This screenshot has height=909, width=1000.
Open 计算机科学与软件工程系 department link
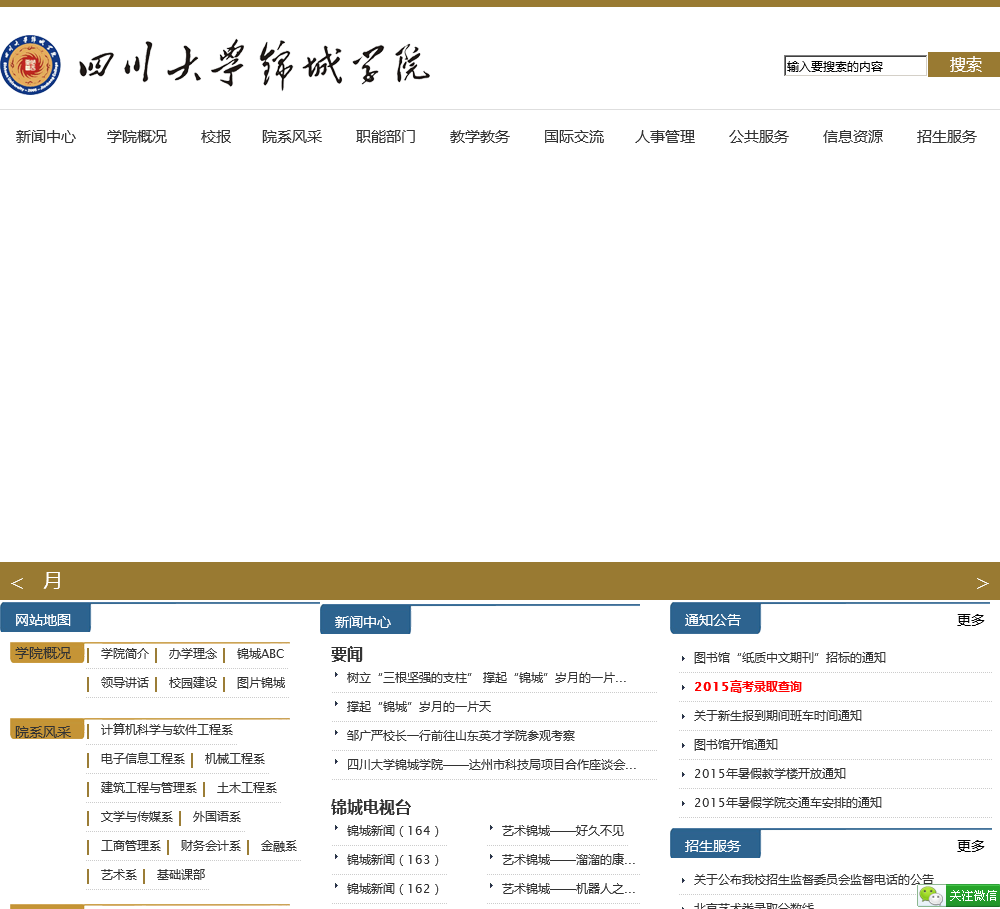click(166, 729)
